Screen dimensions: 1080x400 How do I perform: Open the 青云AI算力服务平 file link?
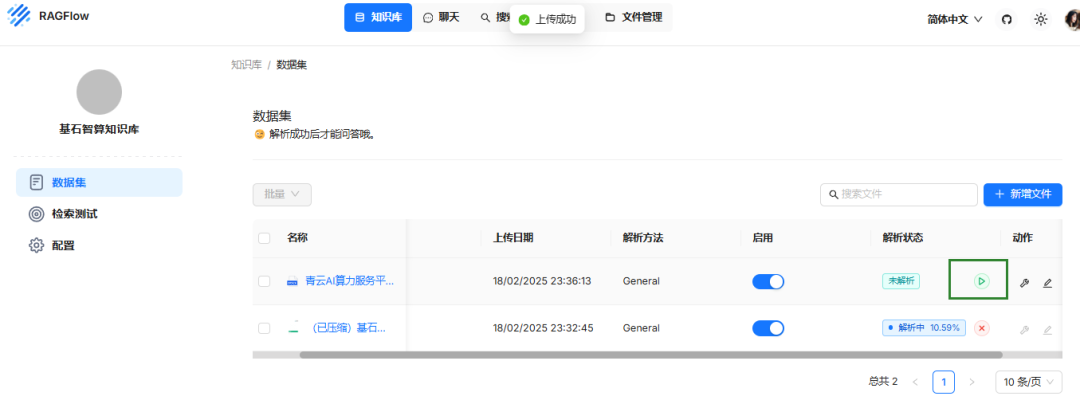coord(349,281)
